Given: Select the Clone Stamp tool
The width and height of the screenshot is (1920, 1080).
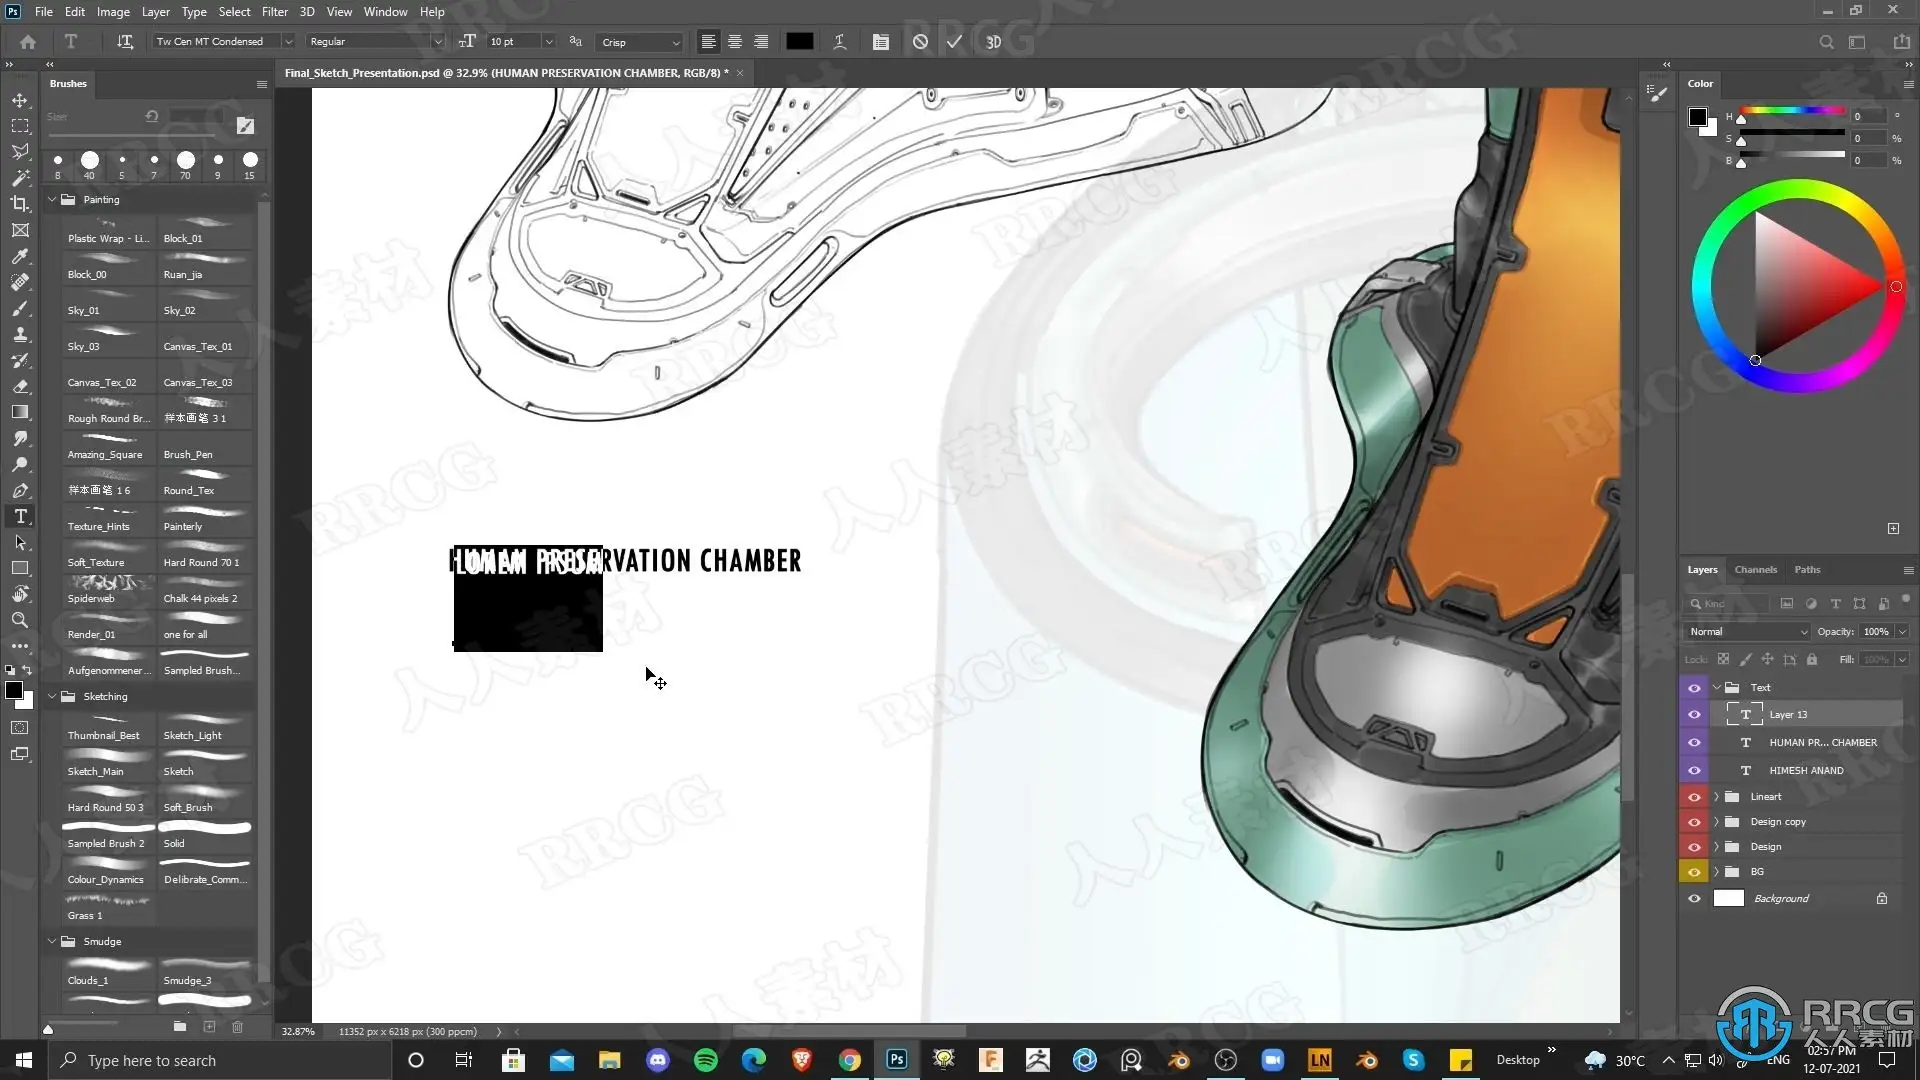Looking at the screenshot, I should pos(20,334).
